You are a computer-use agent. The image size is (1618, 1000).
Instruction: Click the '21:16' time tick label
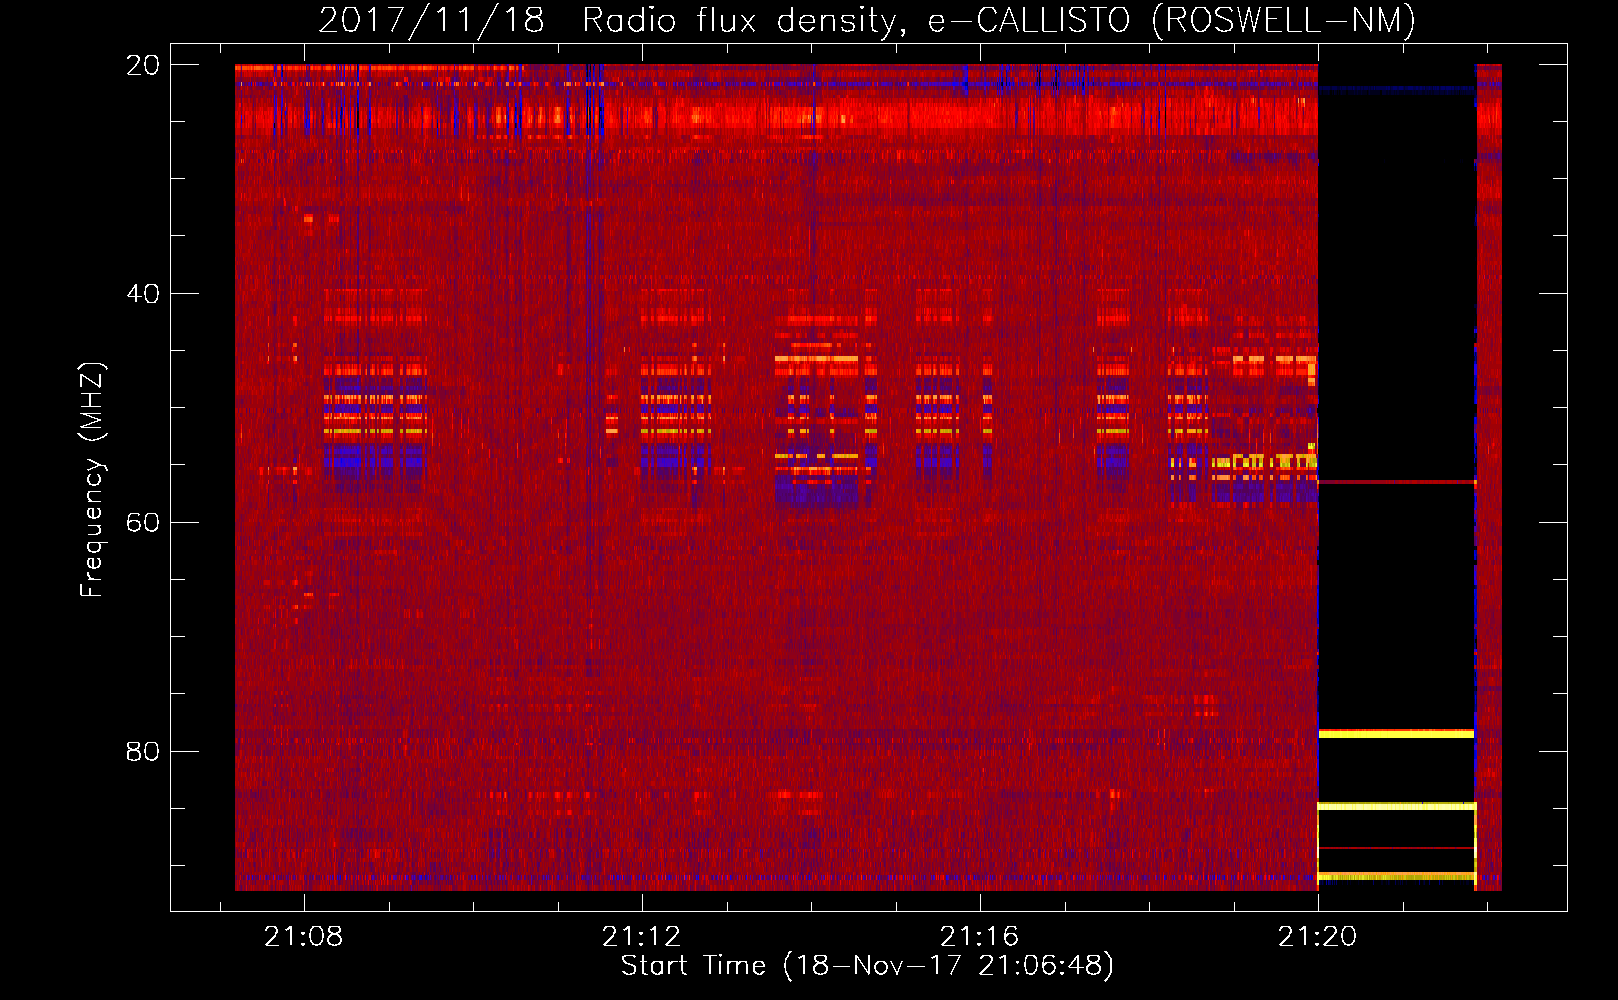979,937
